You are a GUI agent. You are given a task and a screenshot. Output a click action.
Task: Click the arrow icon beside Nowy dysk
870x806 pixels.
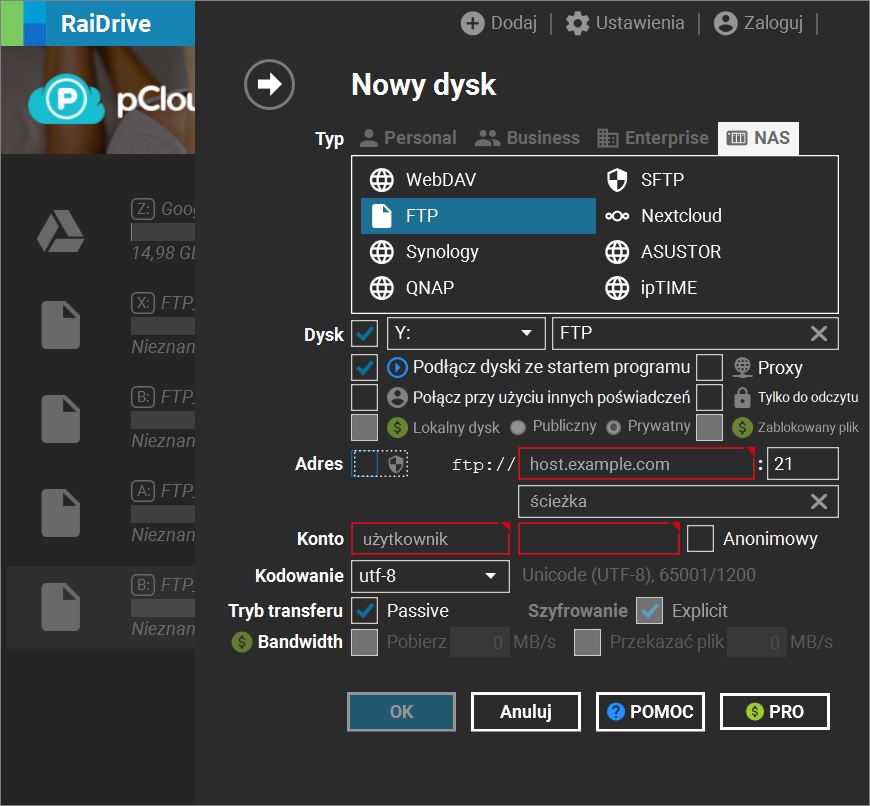click(x=269, y=84)
